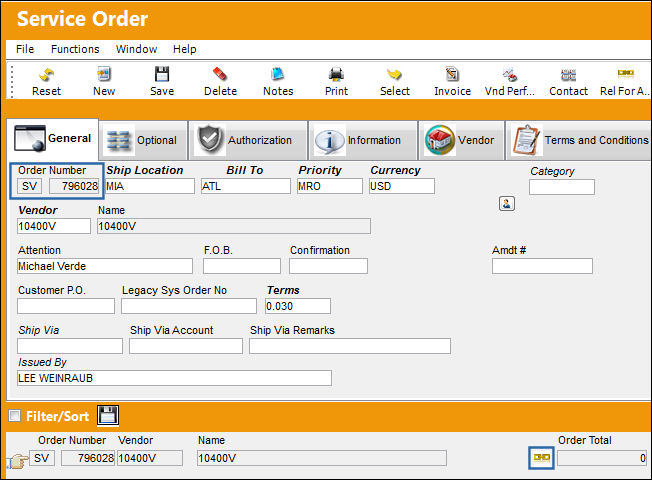Click the Currency field with USD
This screenshot has width=652, height=480.
402,186
